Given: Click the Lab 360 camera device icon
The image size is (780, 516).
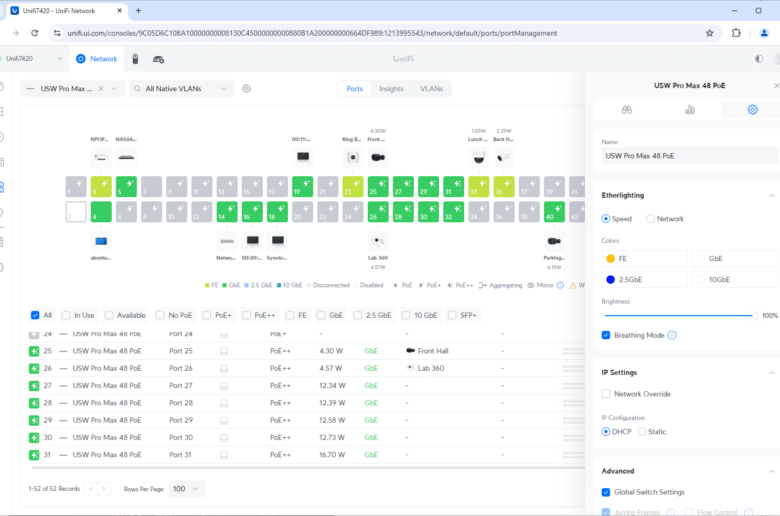Looking at the screenshot, I should coord(378,241).
